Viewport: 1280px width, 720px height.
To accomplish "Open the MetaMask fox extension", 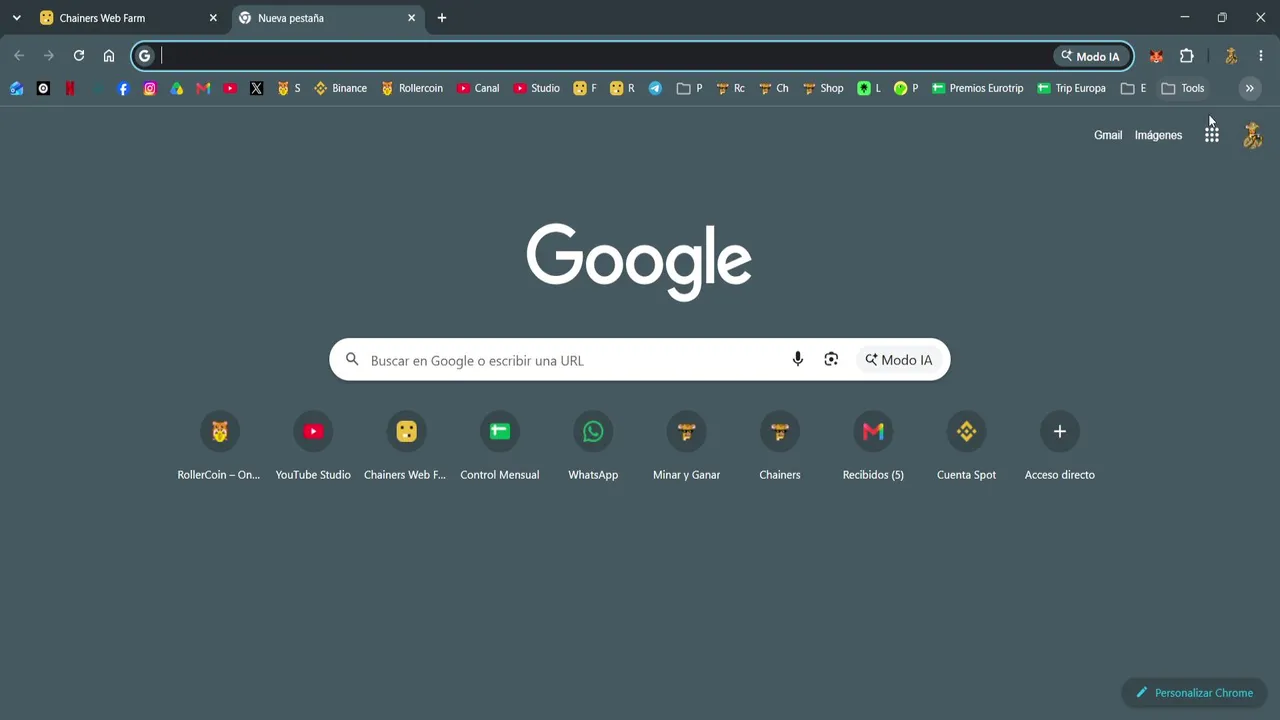I will click(1156, 56).
